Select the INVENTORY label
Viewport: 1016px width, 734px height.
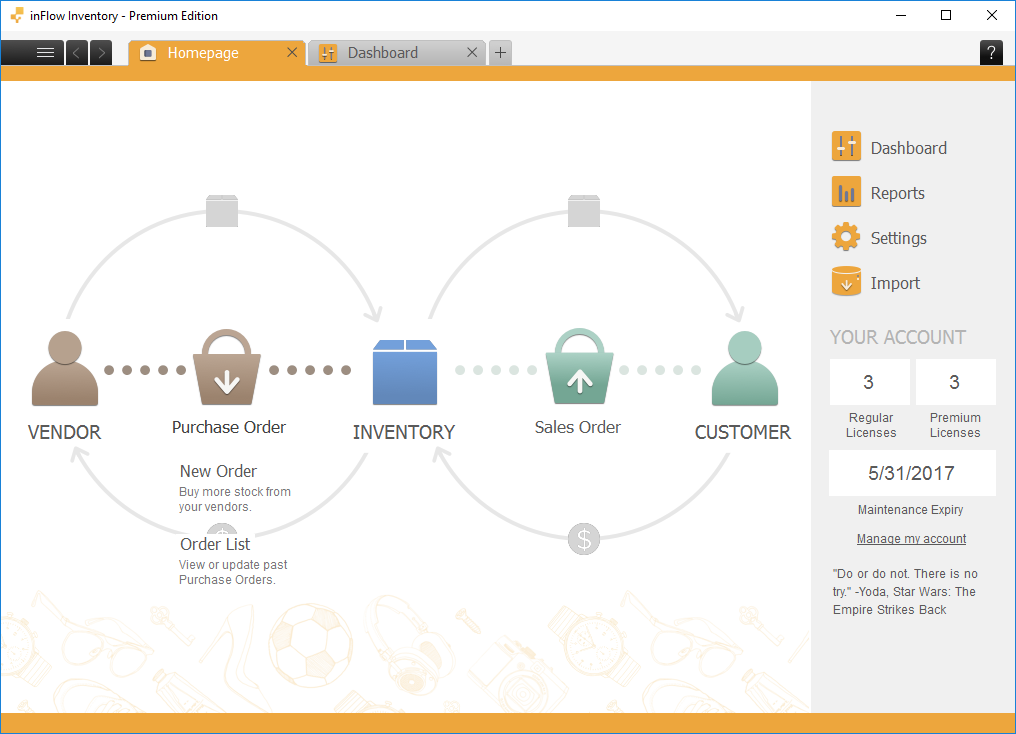(404, 432)
